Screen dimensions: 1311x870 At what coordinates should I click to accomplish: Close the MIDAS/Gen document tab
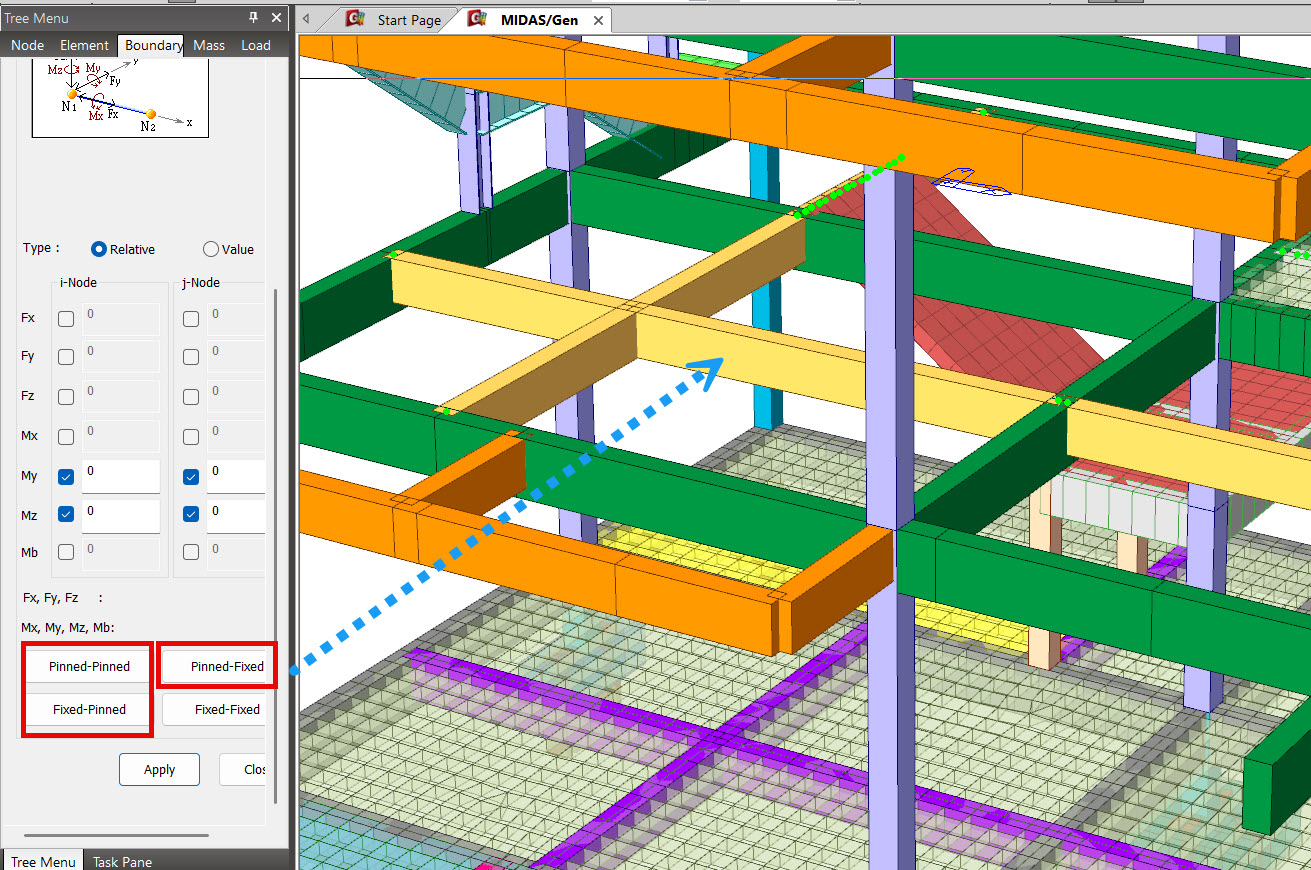pyautogui.click(x=598, y=20)
